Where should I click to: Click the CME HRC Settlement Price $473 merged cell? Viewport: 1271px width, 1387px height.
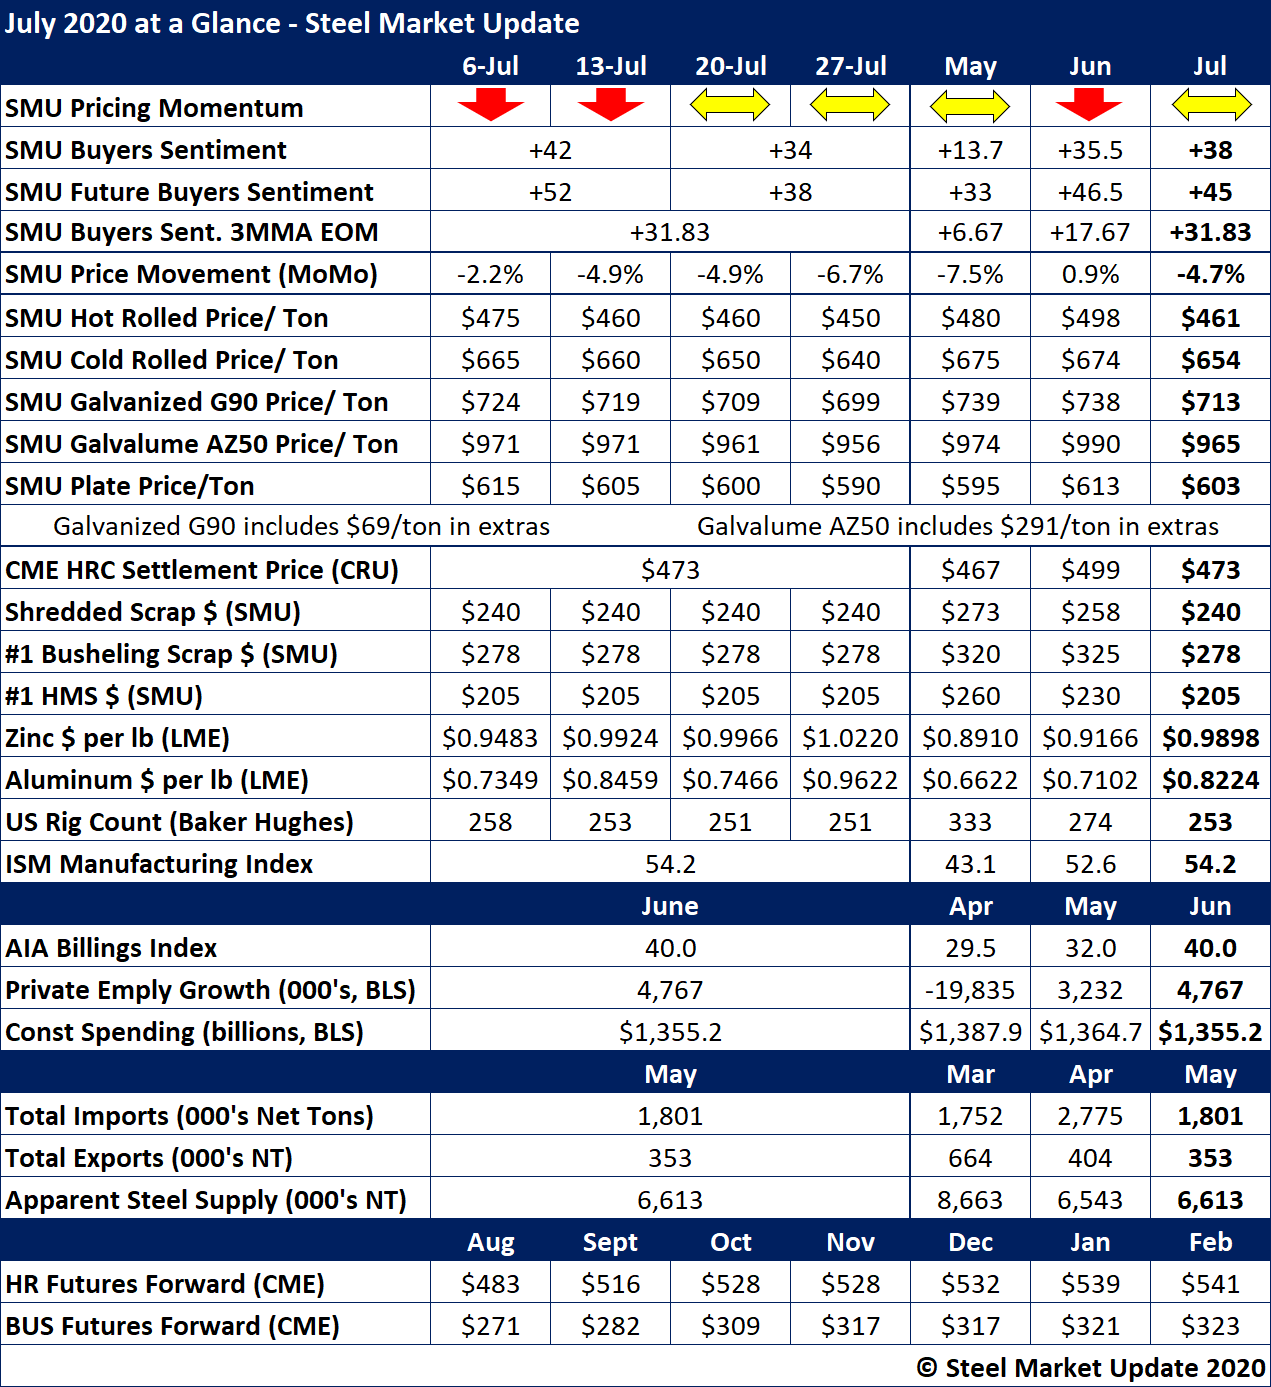[x=670, y=570]
